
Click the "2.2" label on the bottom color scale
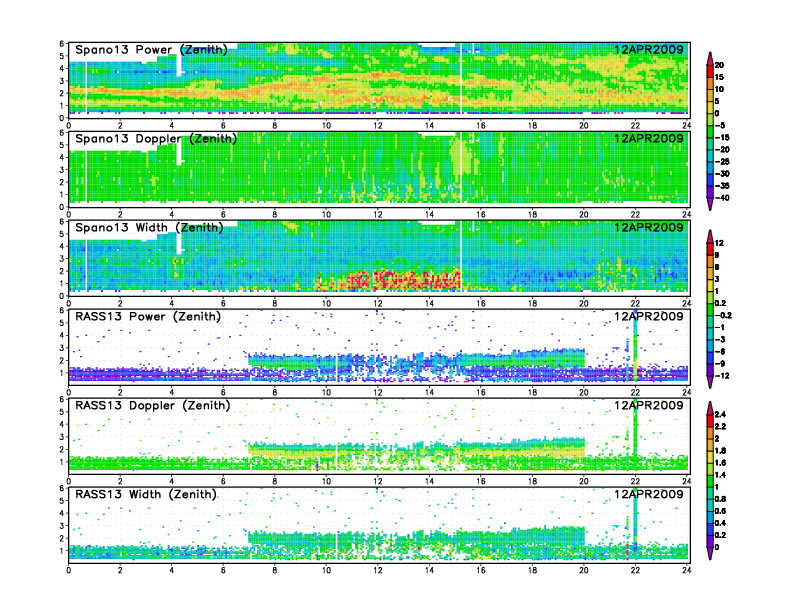tap(721, 426)
